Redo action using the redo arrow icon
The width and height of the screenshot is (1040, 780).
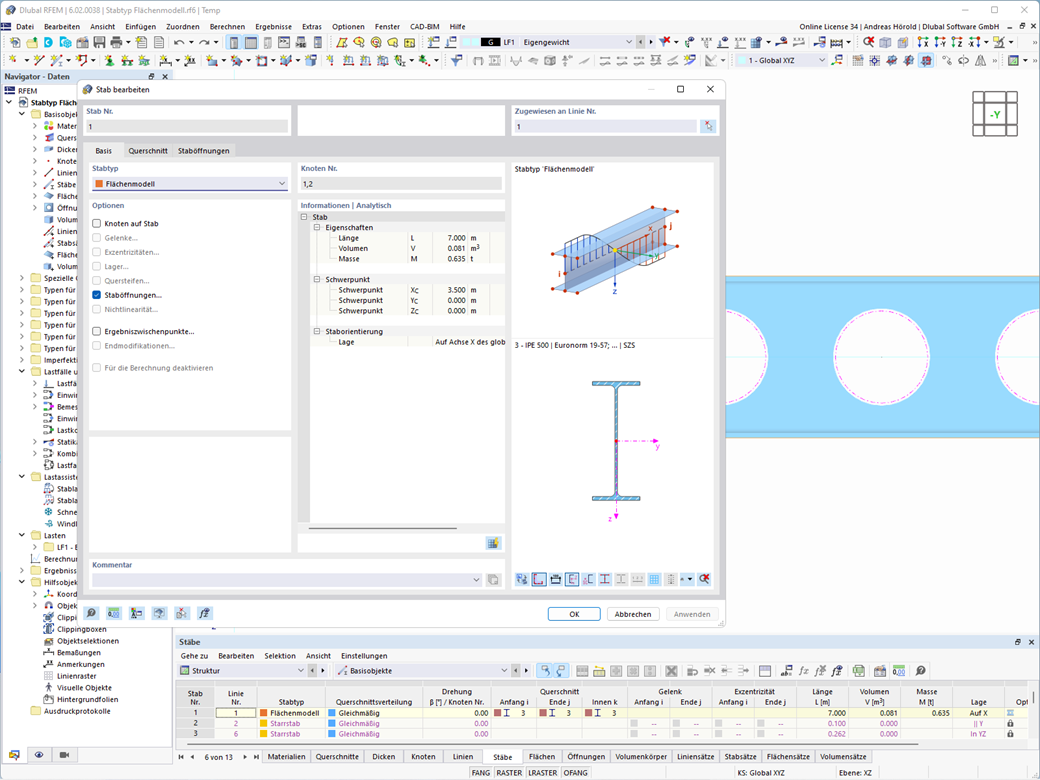coord(204,42)
